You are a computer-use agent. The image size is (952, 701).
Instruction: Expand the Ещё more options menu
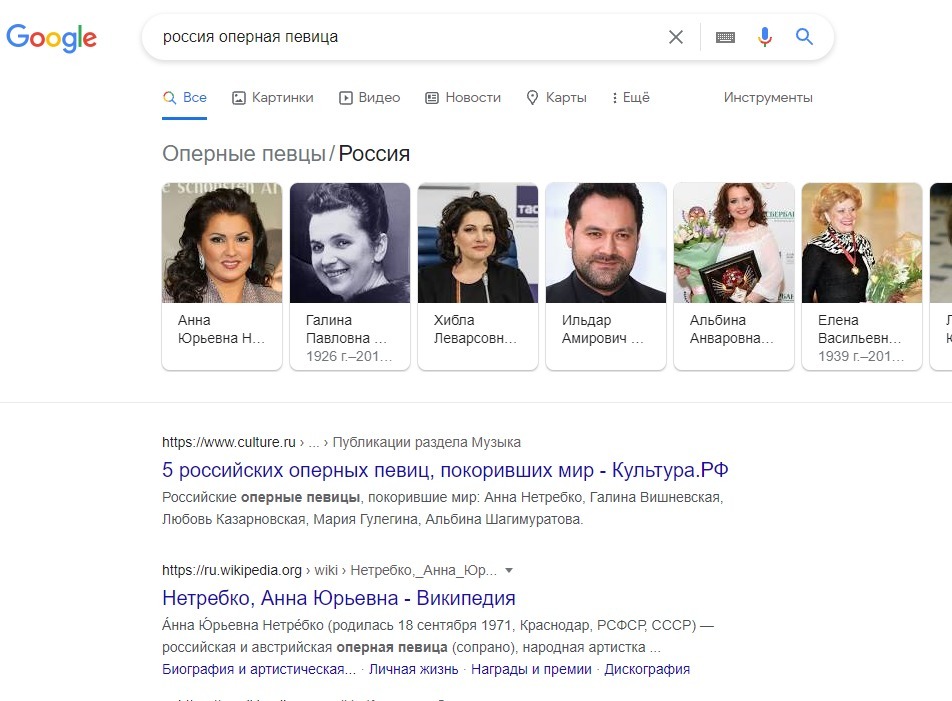click(631, 98)
